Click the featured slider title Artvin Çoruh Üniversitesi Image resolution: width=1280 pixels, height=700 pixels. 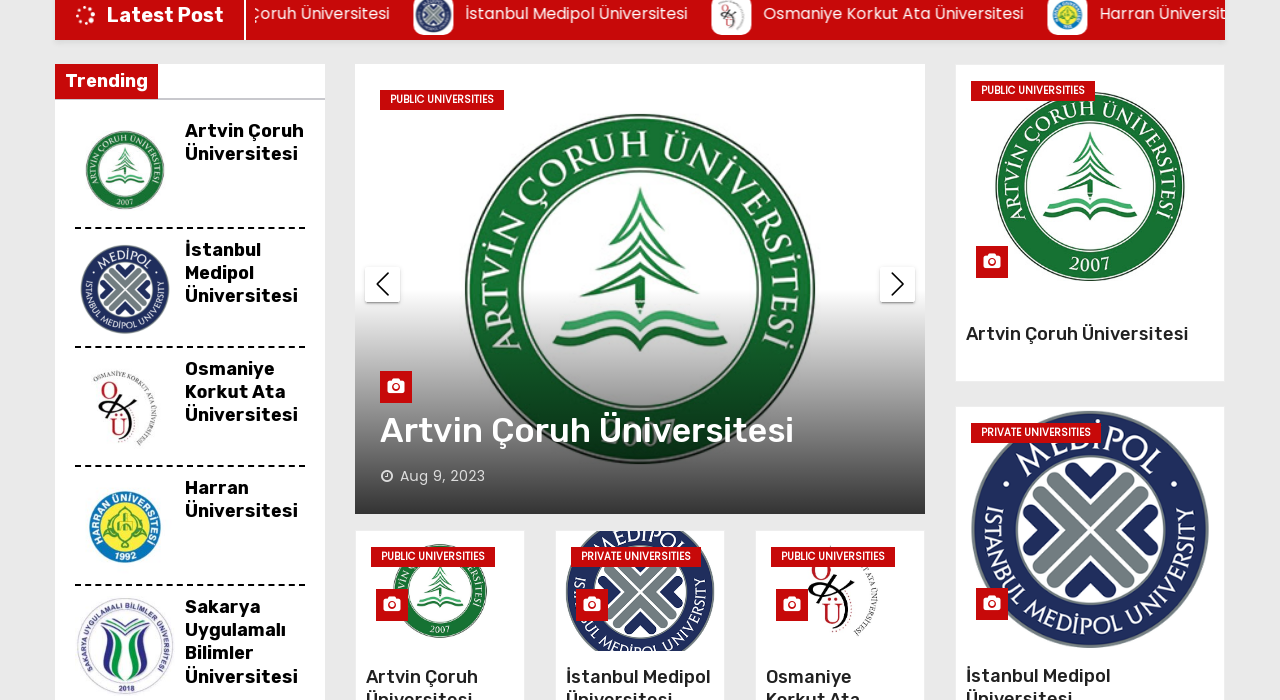tap(587, 431)
